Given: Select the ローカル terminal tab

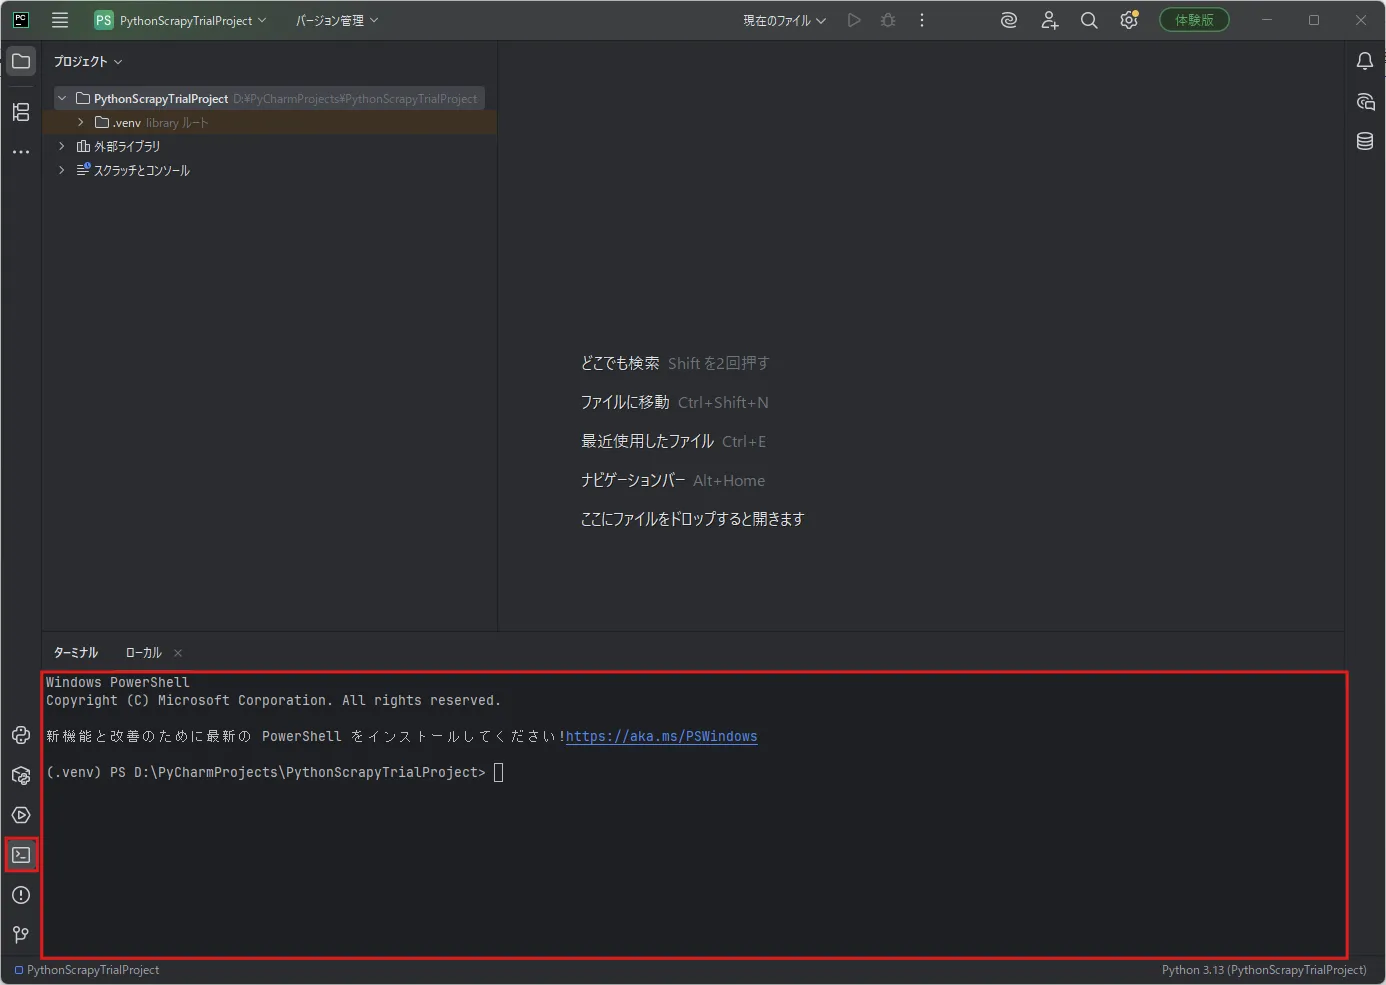Looking at the screenshot, I should click(144, 653).
